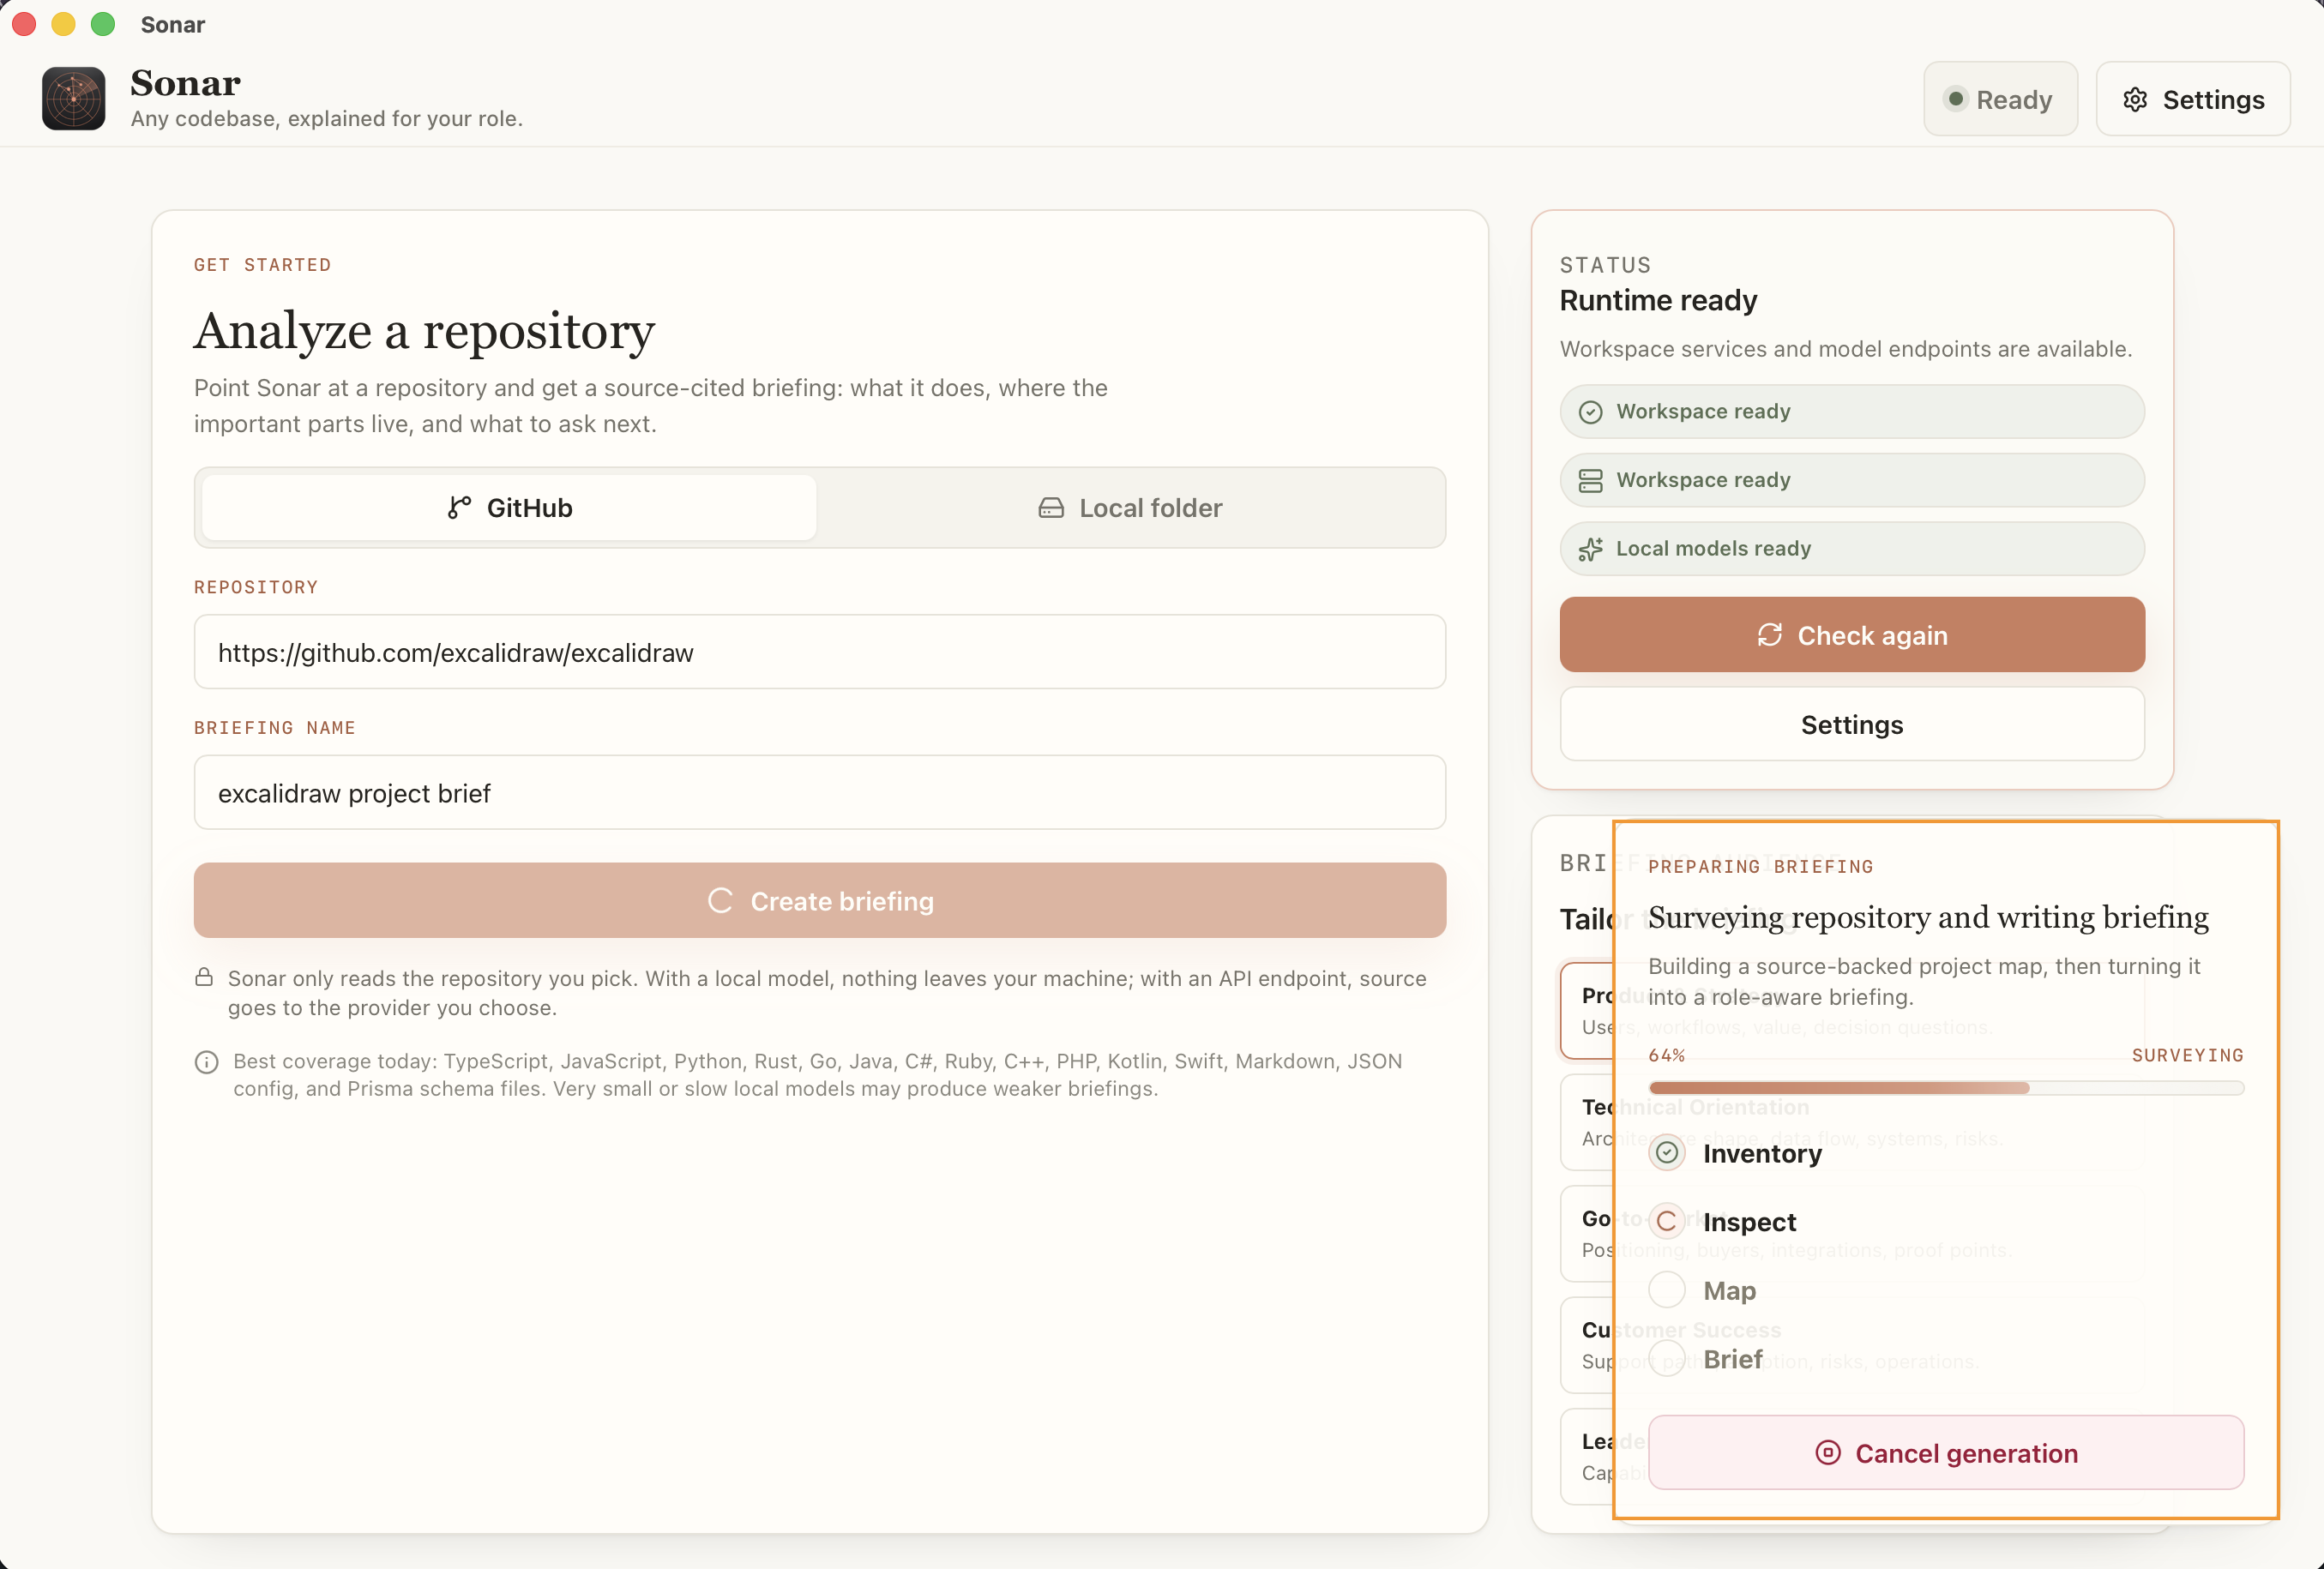This screenshot has width=2324, height=1569.
Task: Select the Map step circle
Action: pos(1666,1289)
